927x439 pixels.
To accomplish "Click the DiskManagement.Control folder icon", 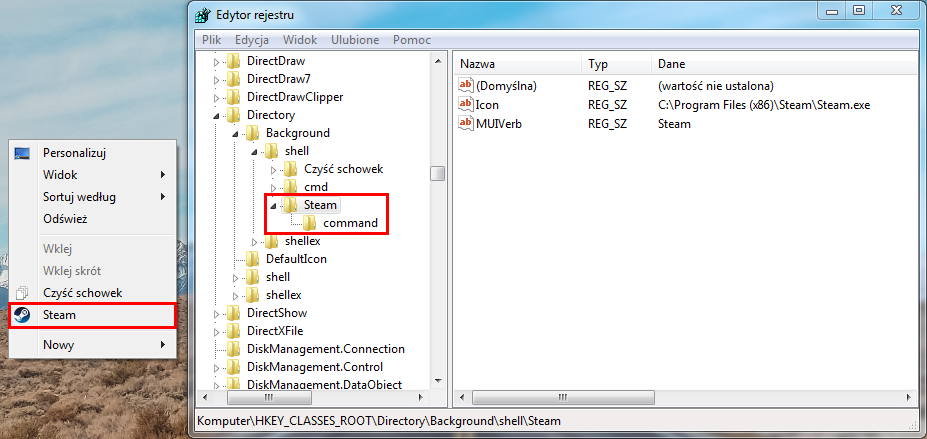I will 234,367.
